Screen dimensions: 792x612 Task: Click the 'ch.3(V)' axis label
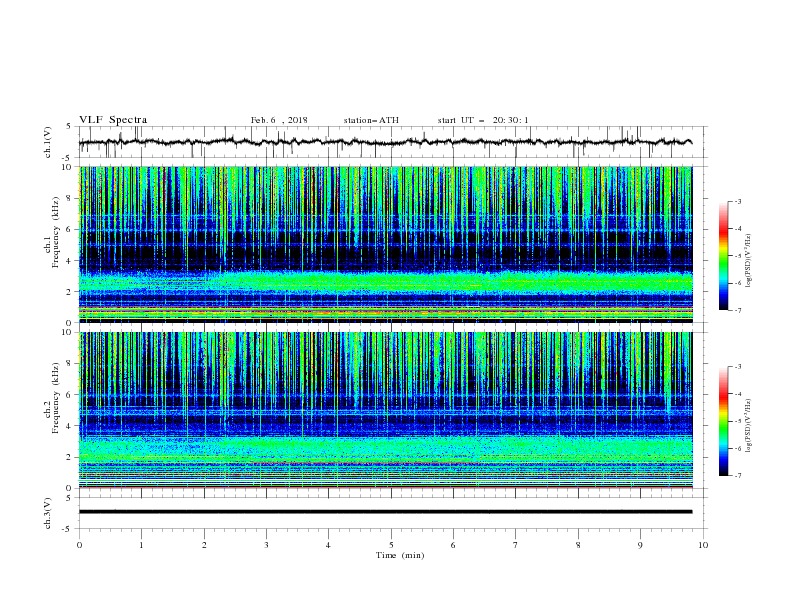click(48, 513)
